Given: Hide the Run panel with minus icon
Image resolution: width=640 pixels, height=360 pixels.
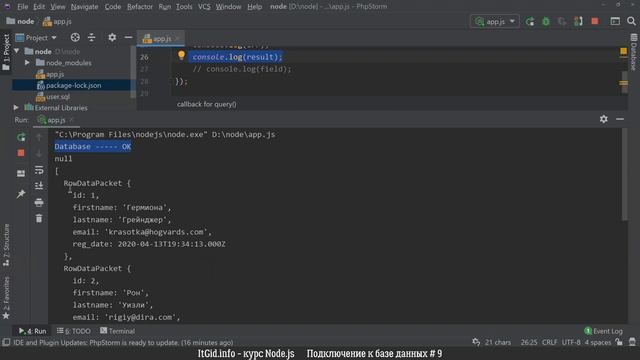Looking at the screenshot, I should point(620,119).
